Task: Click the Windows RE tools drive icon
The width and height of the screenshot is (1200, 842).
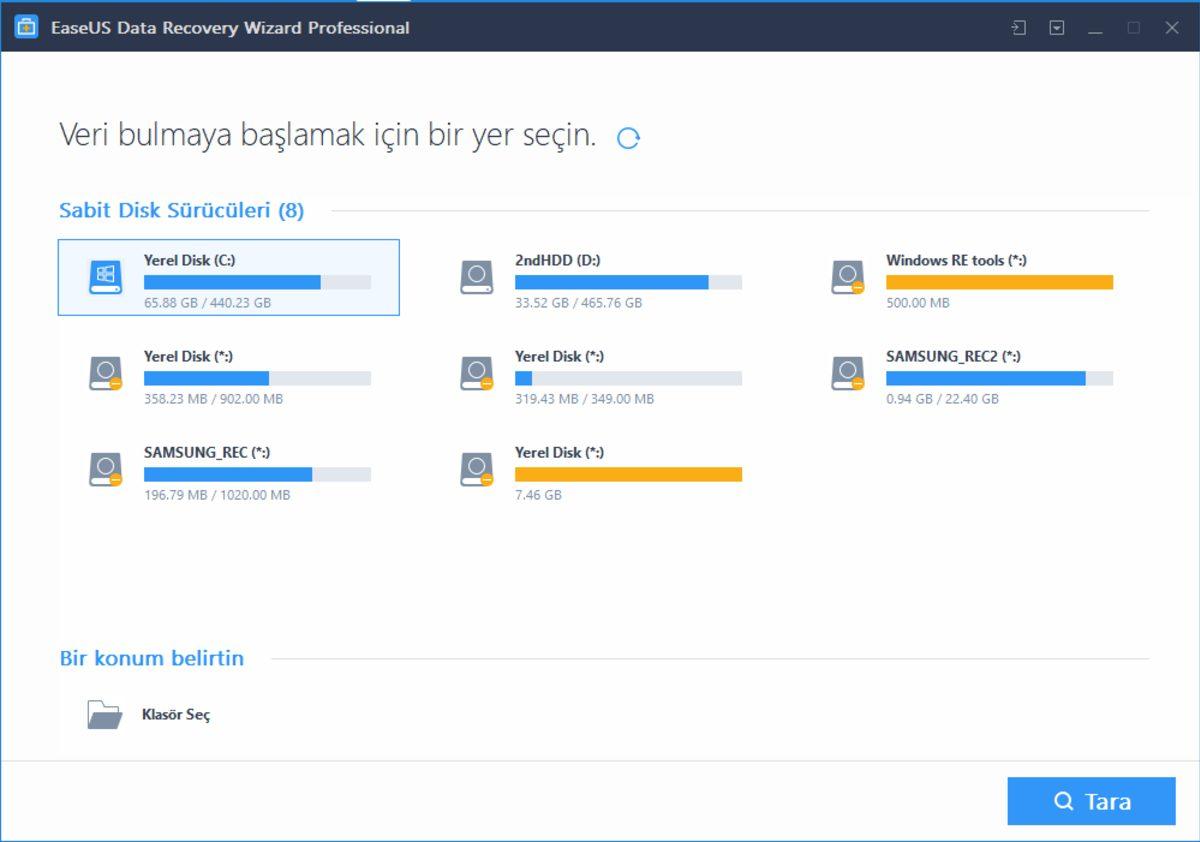Action: [x=847, y=277]
